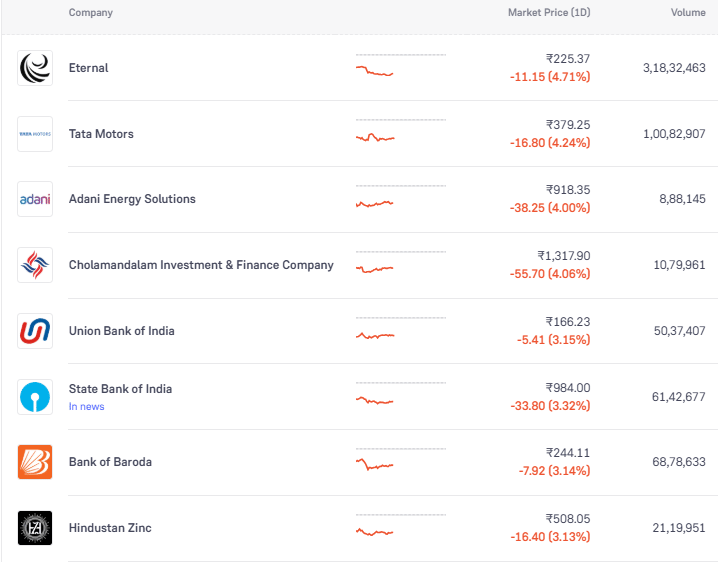Click the Eternal price sparkline chart
Viewport: 718px width, 562px height.
pos(375,71)
